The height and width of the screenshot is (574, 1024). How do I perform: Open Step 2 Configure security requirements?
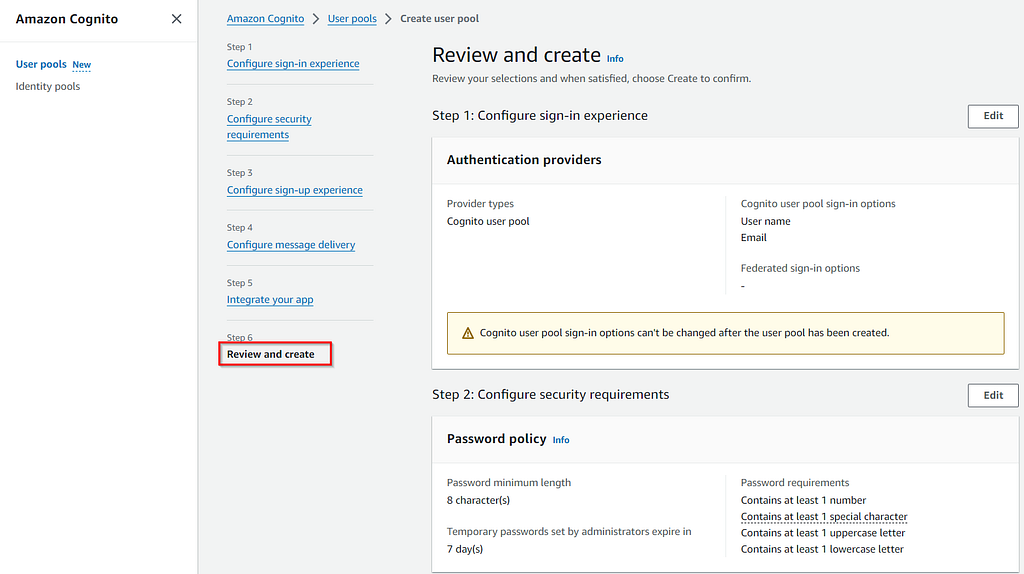(x=269, y=127)
